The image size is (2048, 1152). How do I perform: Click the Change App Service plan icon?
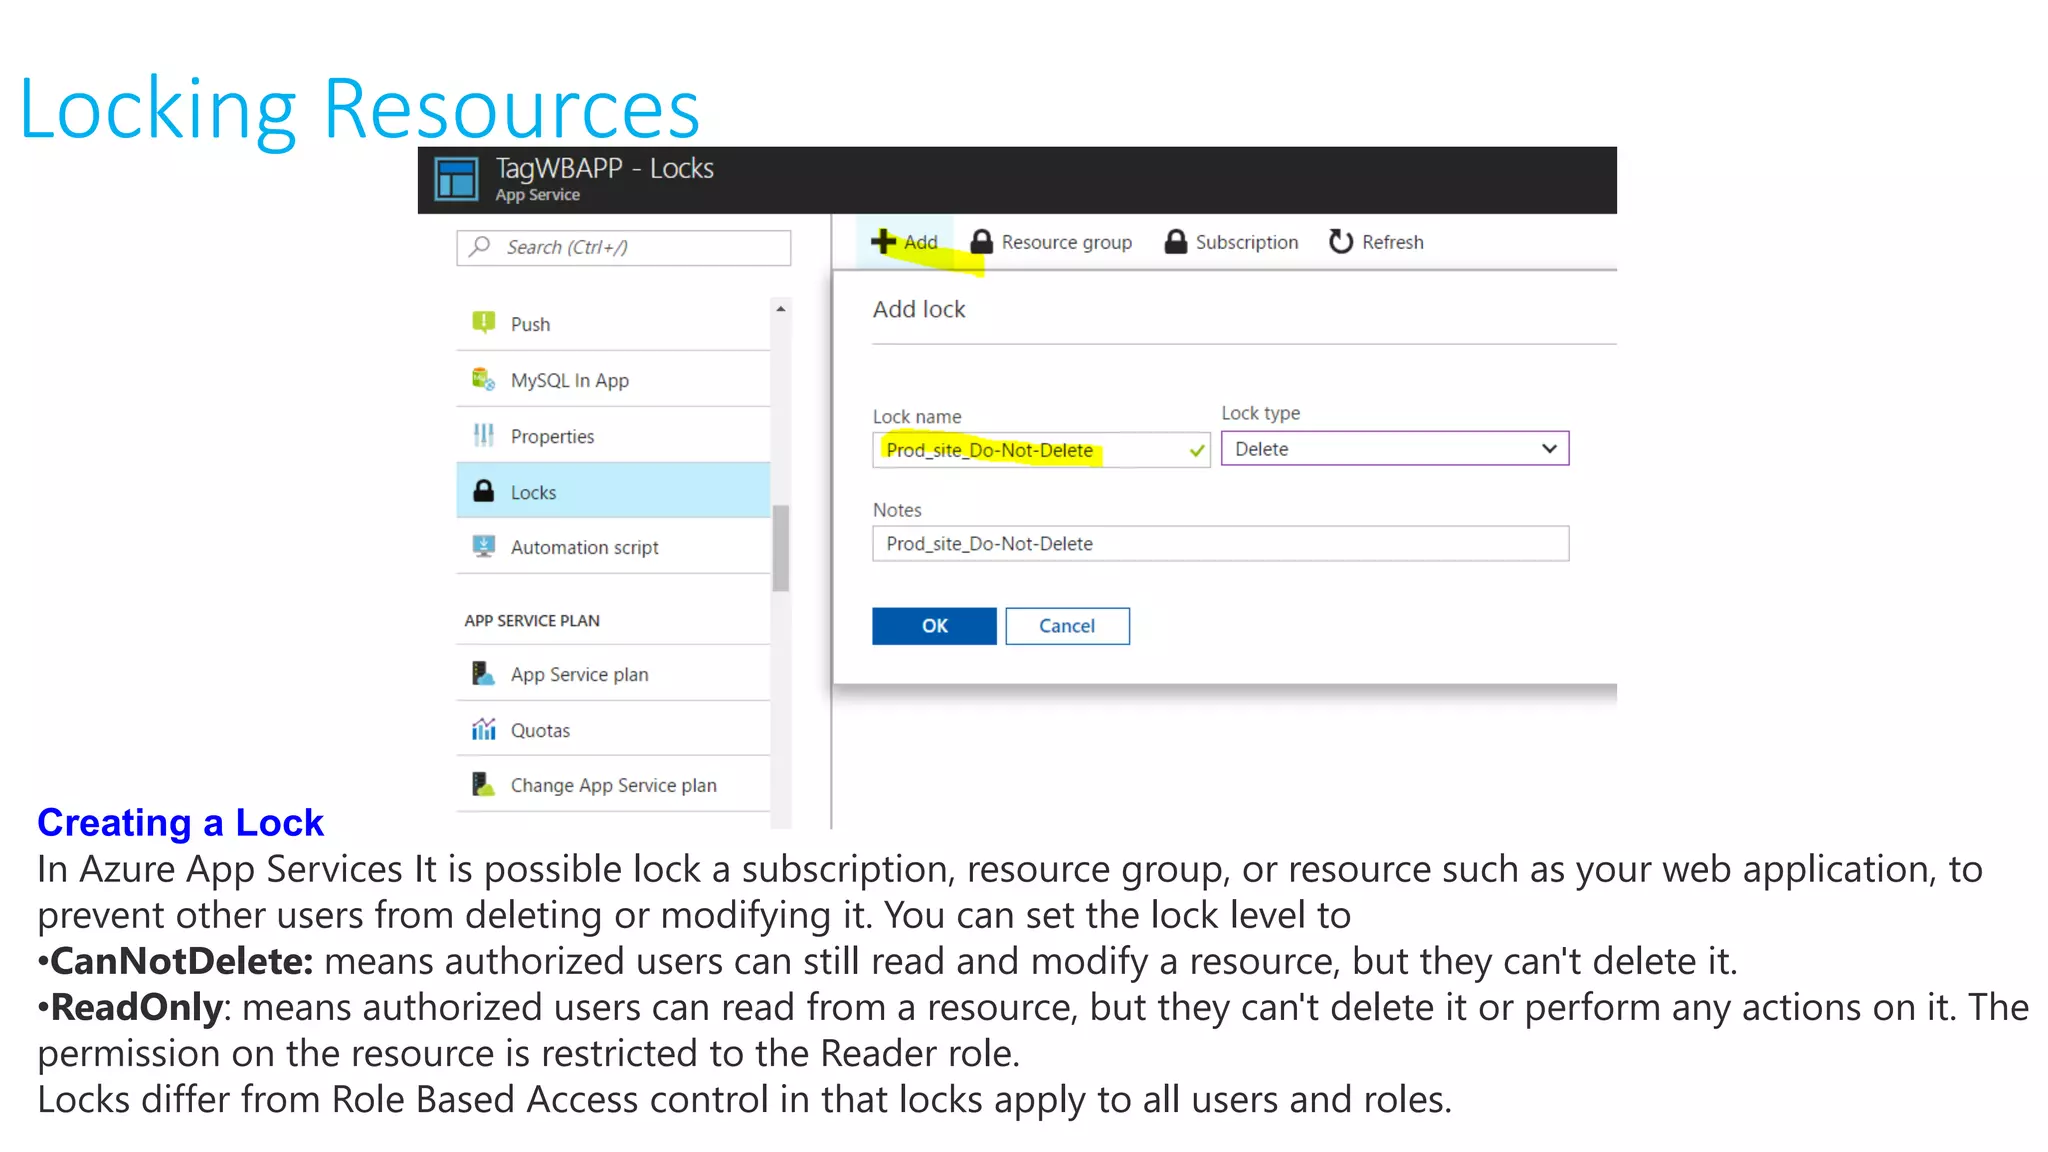pos(483,784)
